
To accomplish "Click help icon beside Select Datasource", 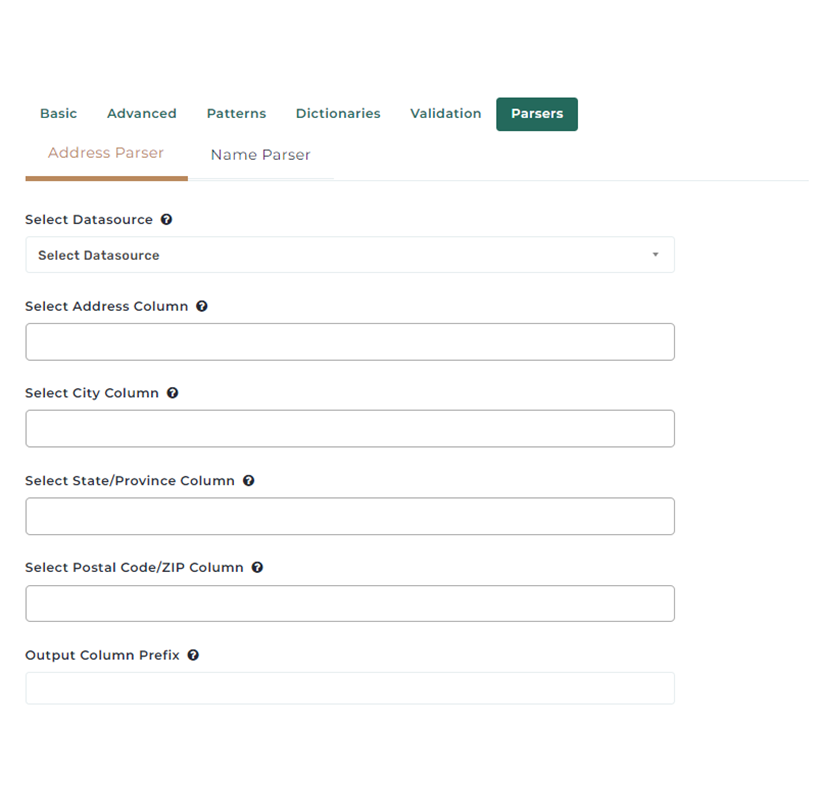I will [x=166, y=220].
